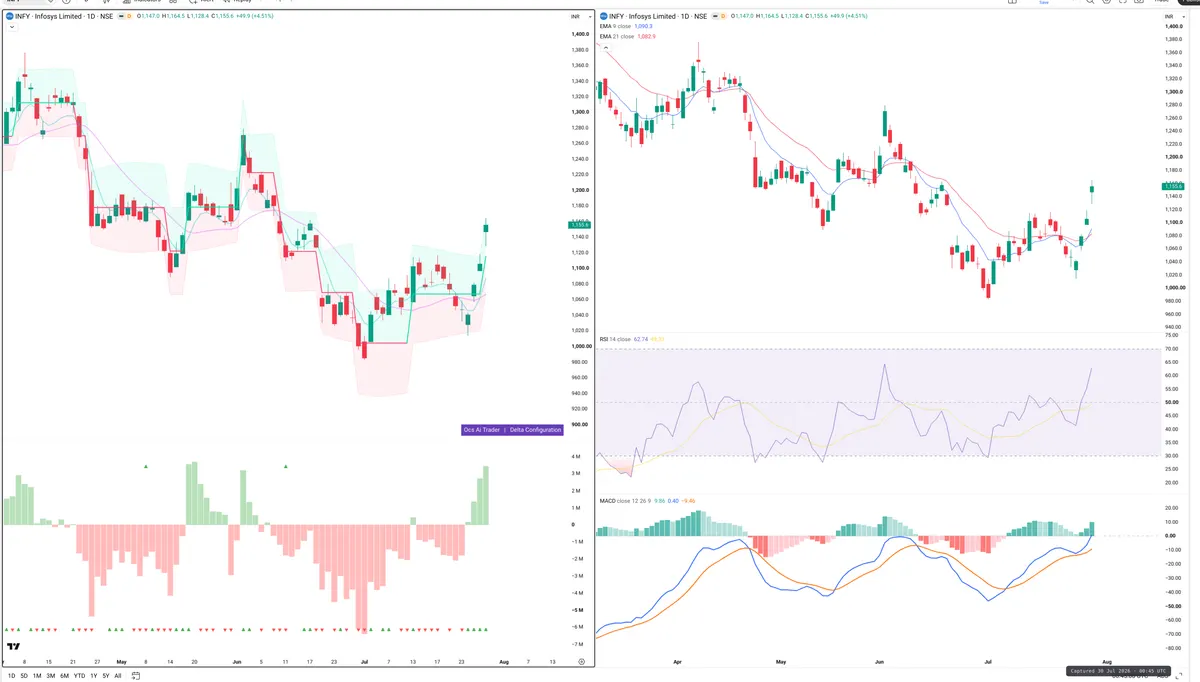This screenshot has width=1200, height=682.
Task: Click Jul label on right chart time axis
Action: 989,662
